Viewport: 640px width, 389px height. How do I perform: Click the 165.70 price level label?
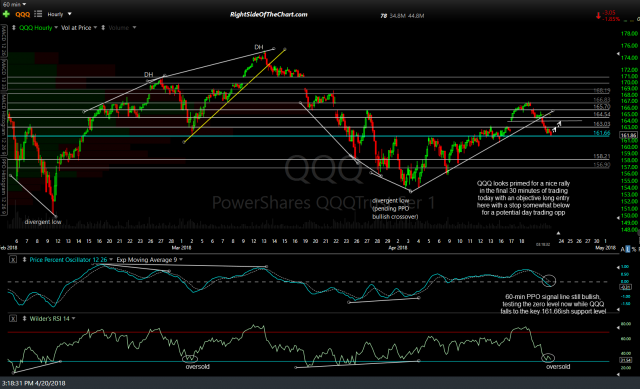pos(602,107)
